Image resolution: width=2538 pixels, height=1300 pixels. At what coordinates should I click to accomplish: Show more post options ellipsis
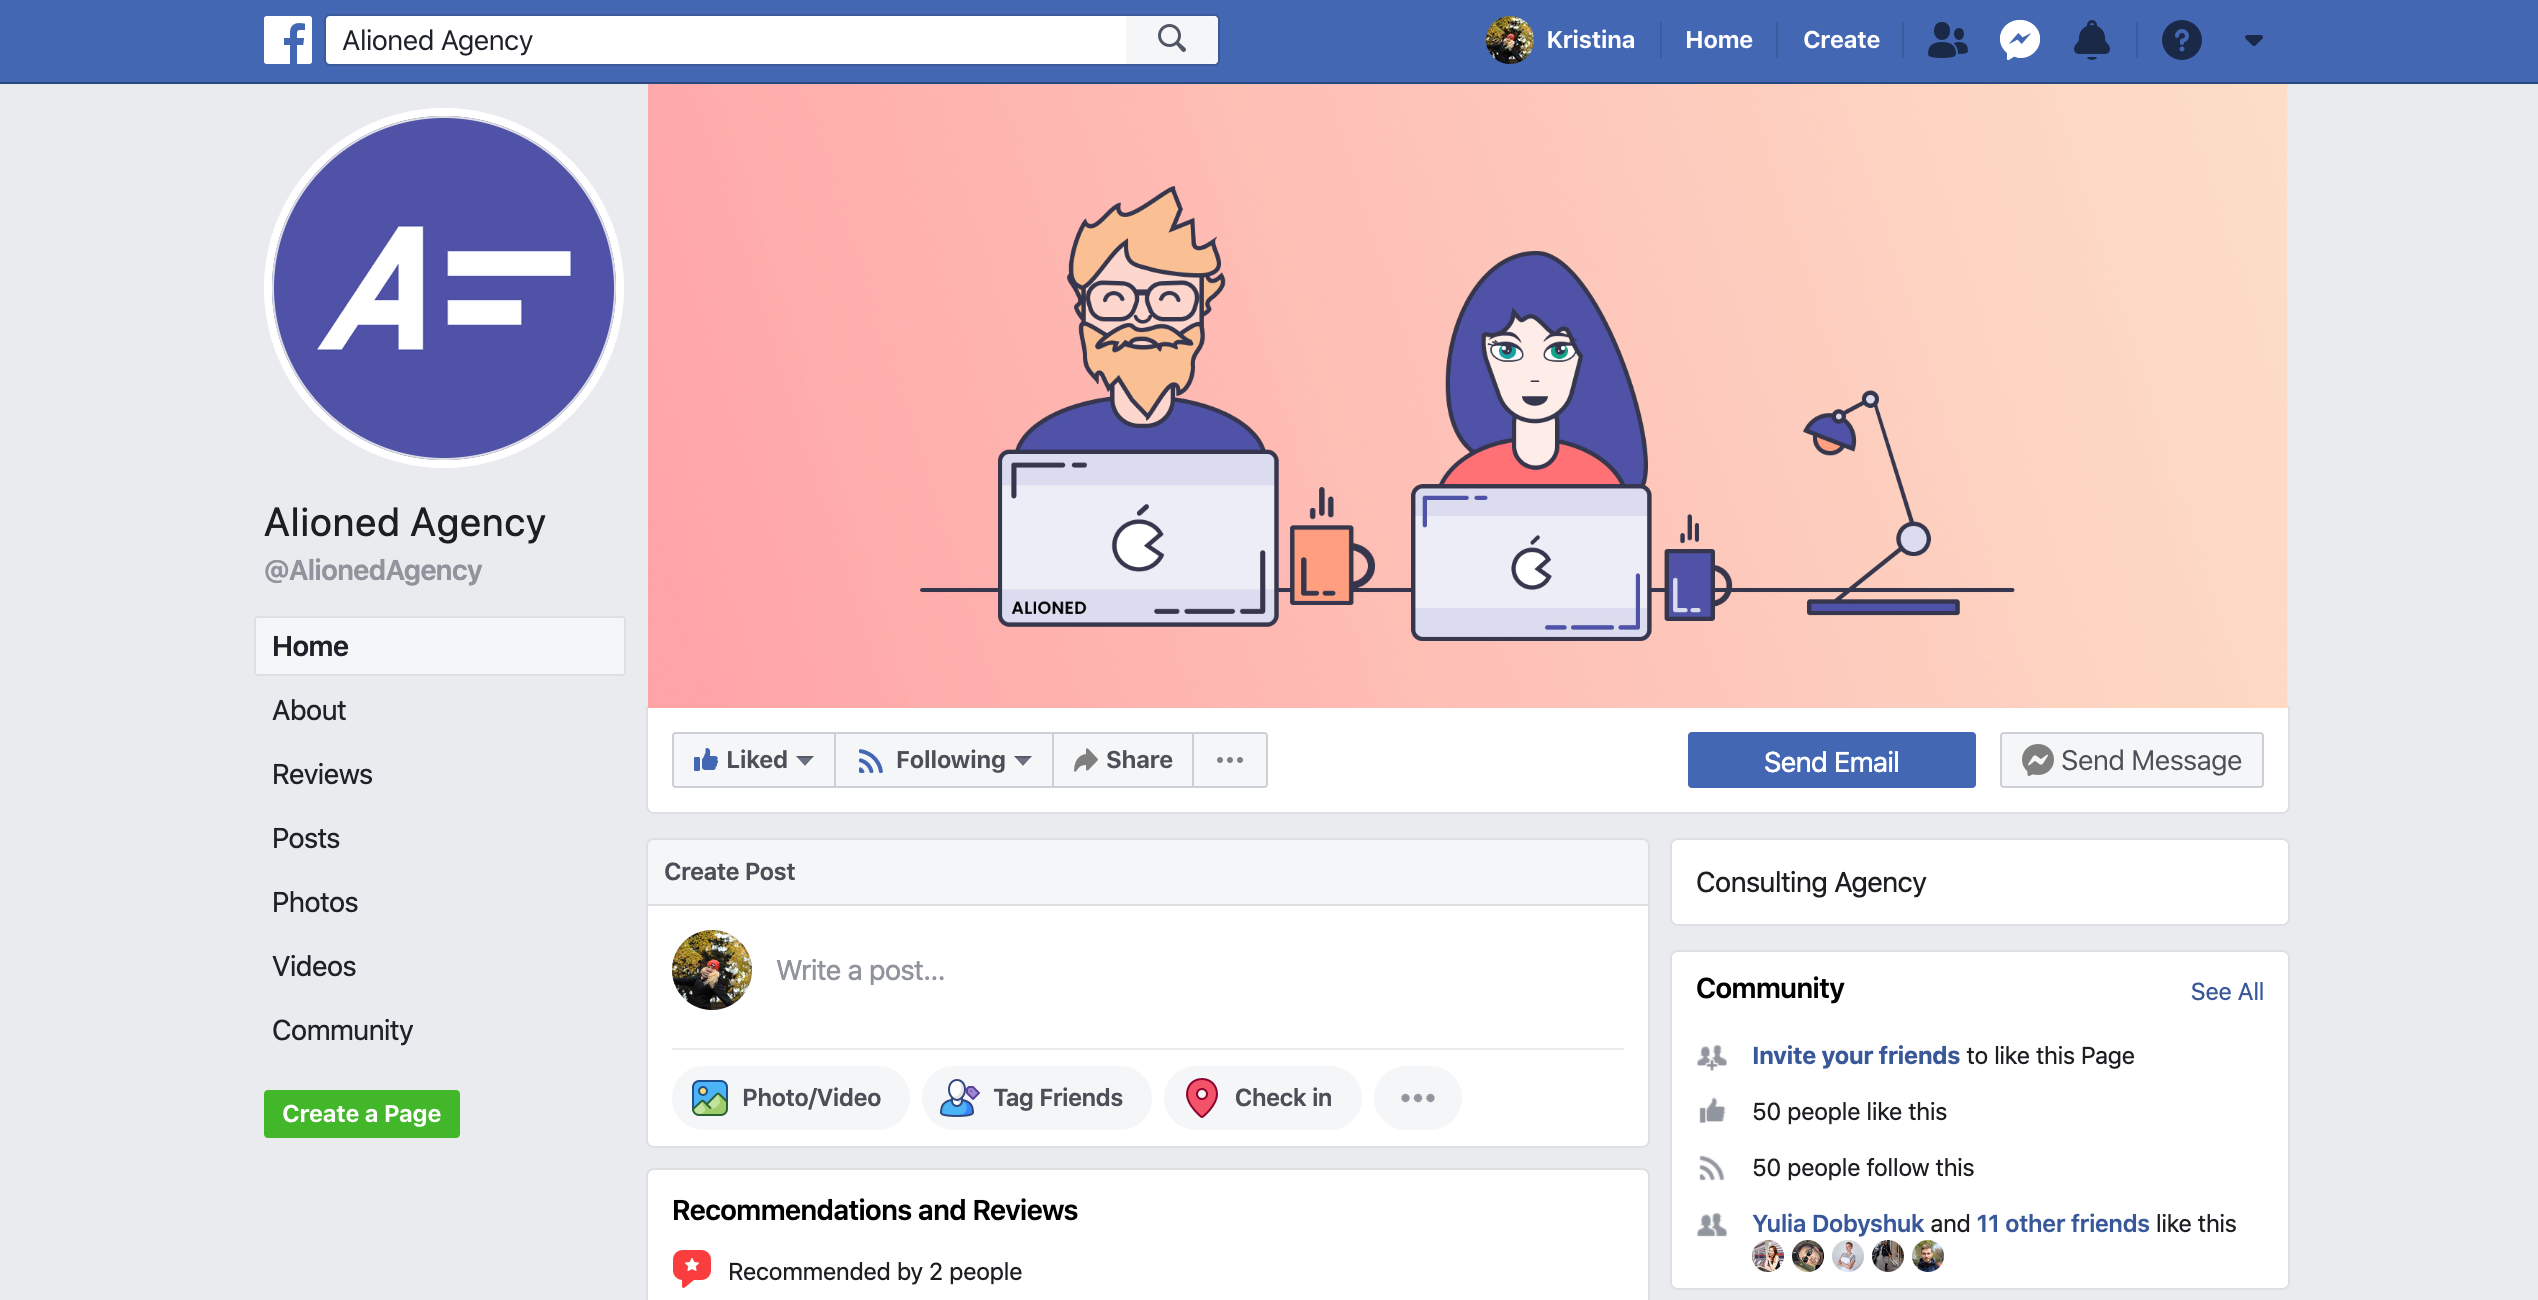(x=1417, y=1097)
